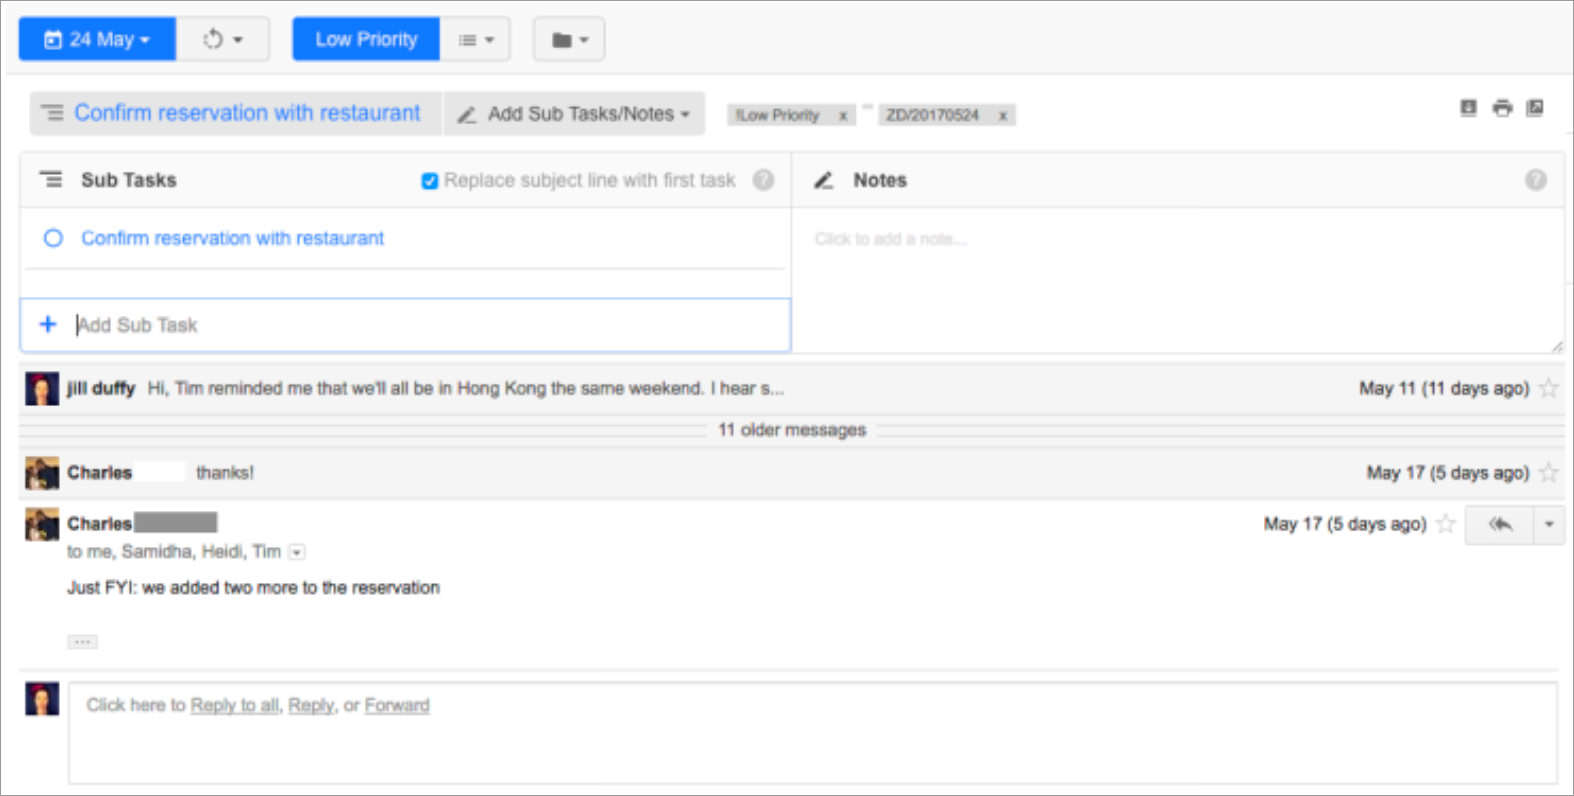This screenshot has height=796, width=1574.
Task: Open the 24 May due date dropdown
Action: [x=97, y=39]
